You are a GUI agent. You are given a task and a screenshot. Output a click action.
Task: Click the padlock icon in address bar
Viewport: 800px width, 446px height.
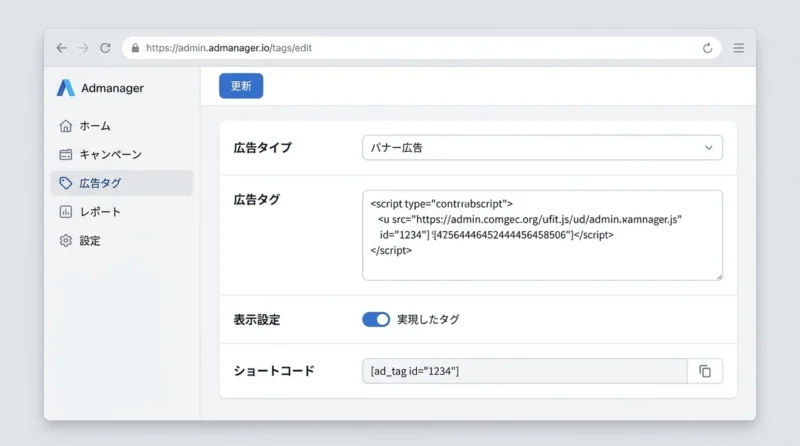pyautogui.click(x=135, y=48)
